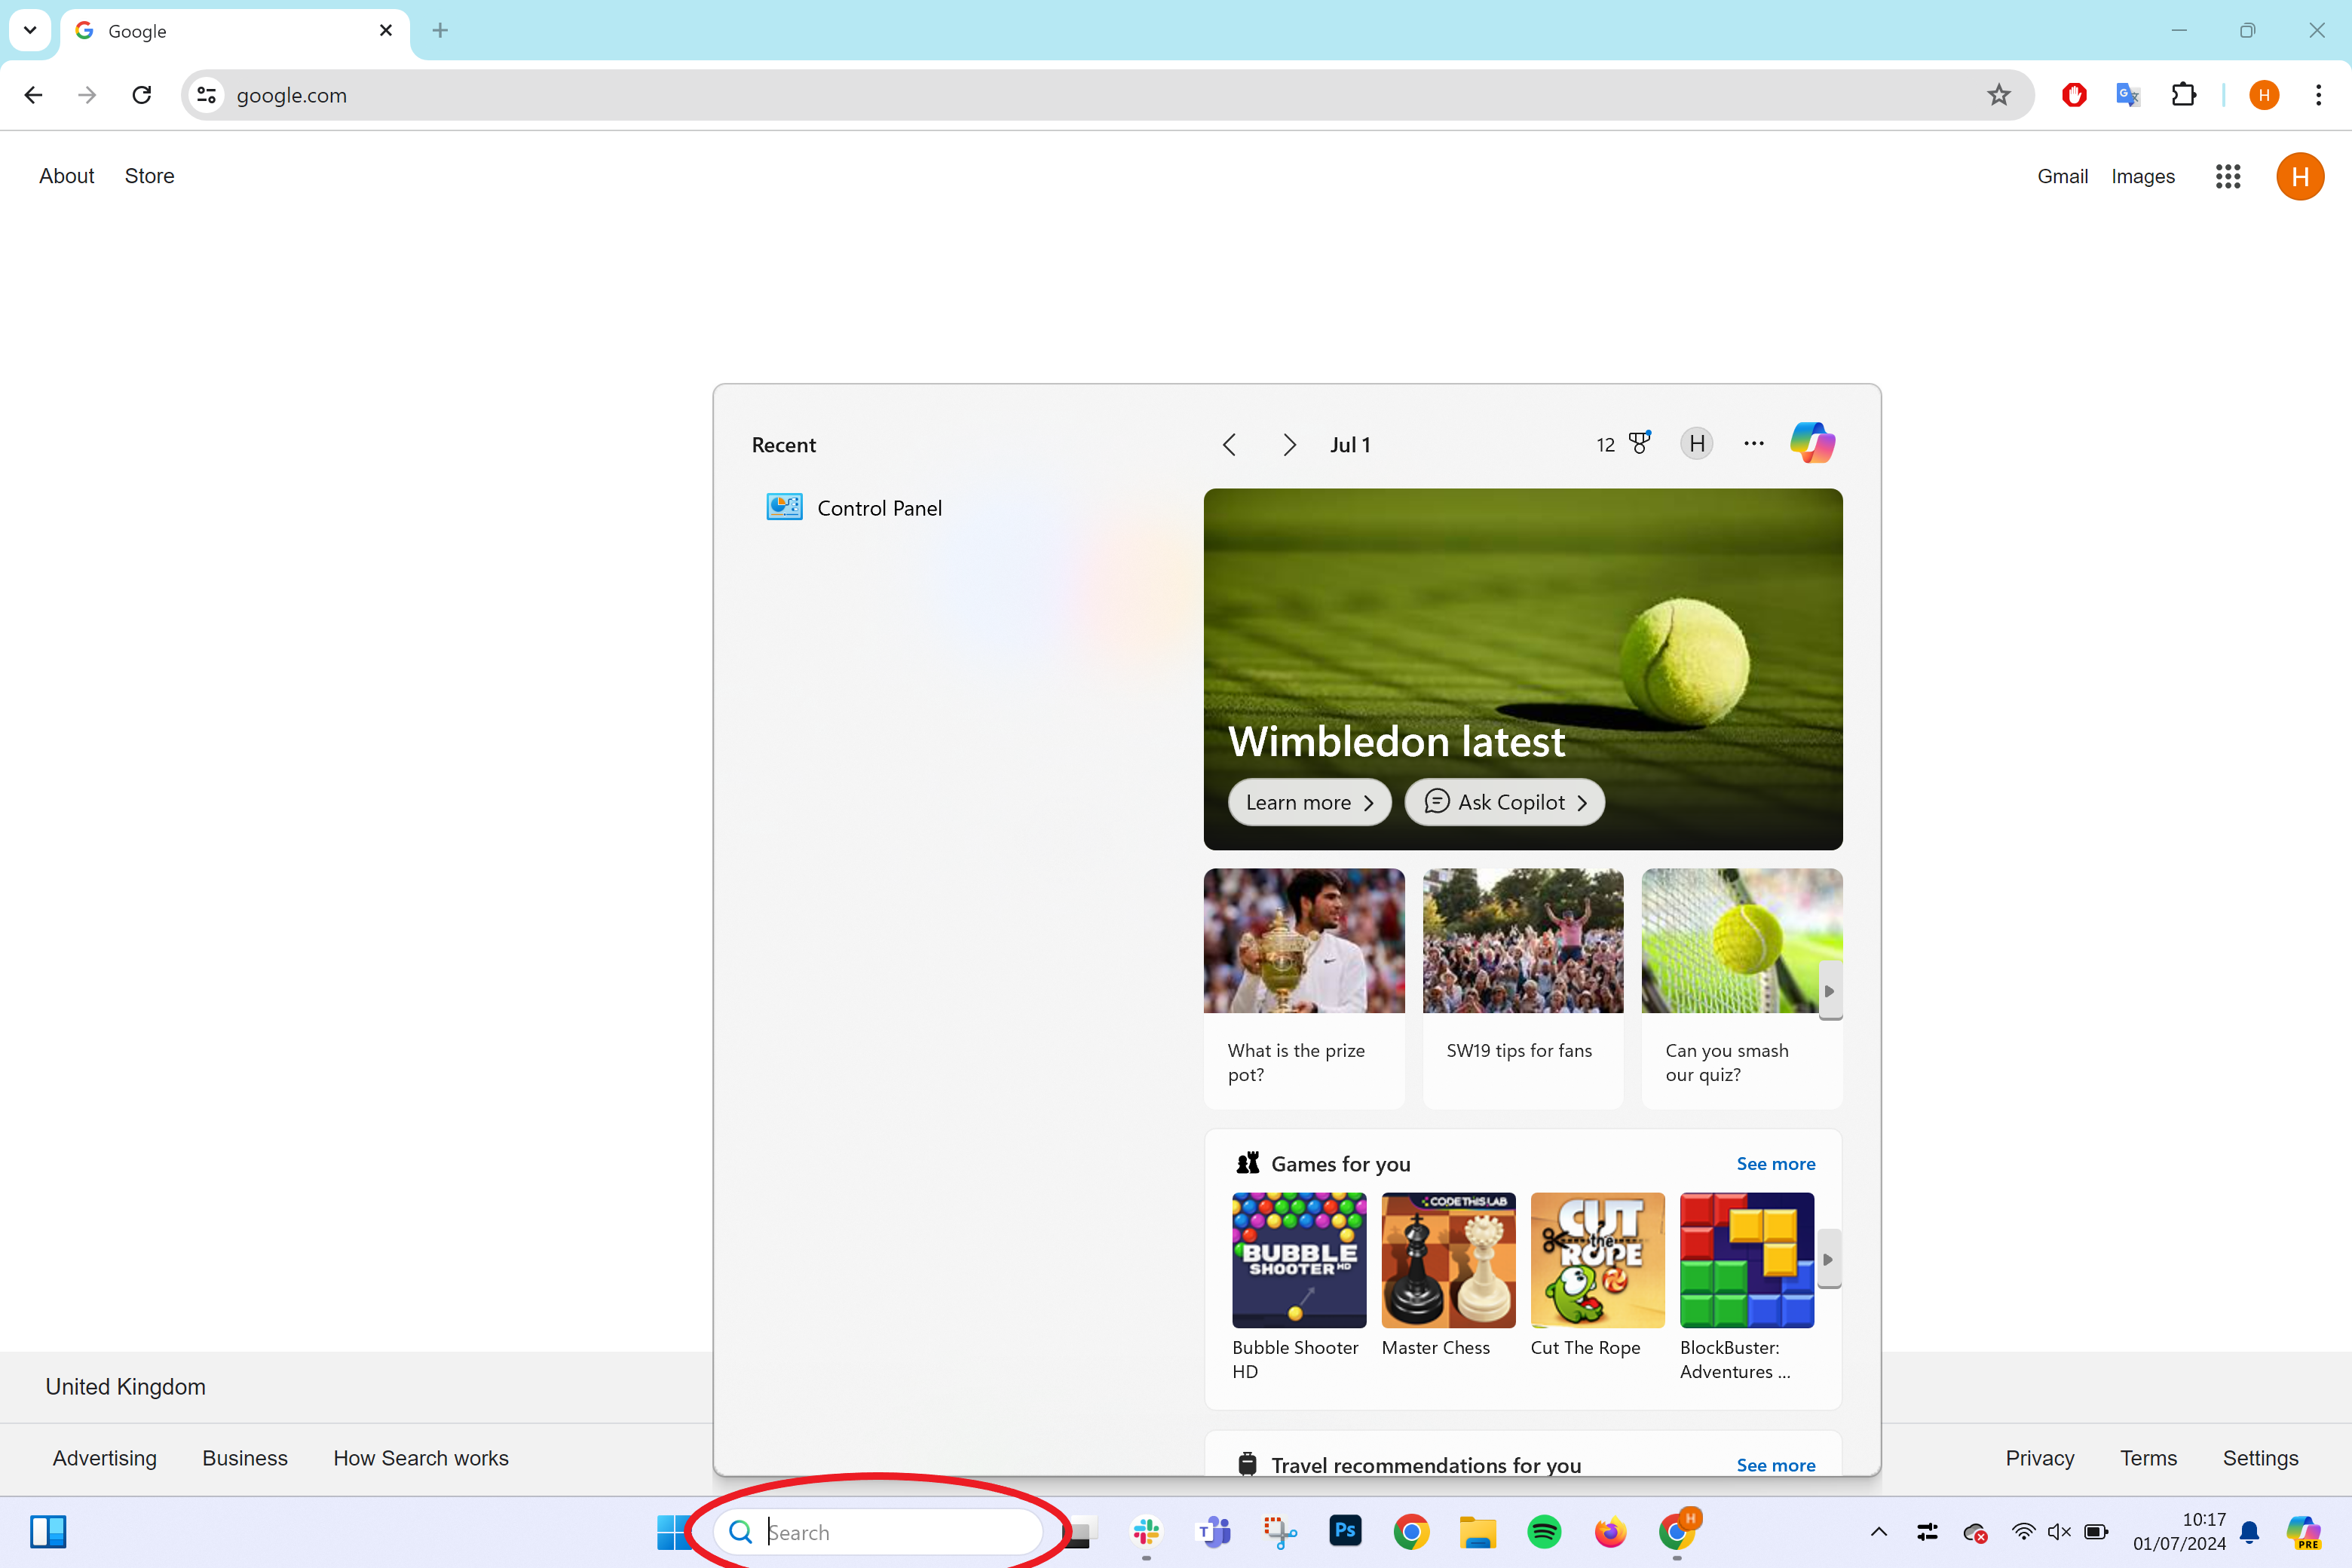Reload the Google page
Image resolution: width=2352 pixels, height=1568 pixels.
pyautogui.click(x=142, y=95)
